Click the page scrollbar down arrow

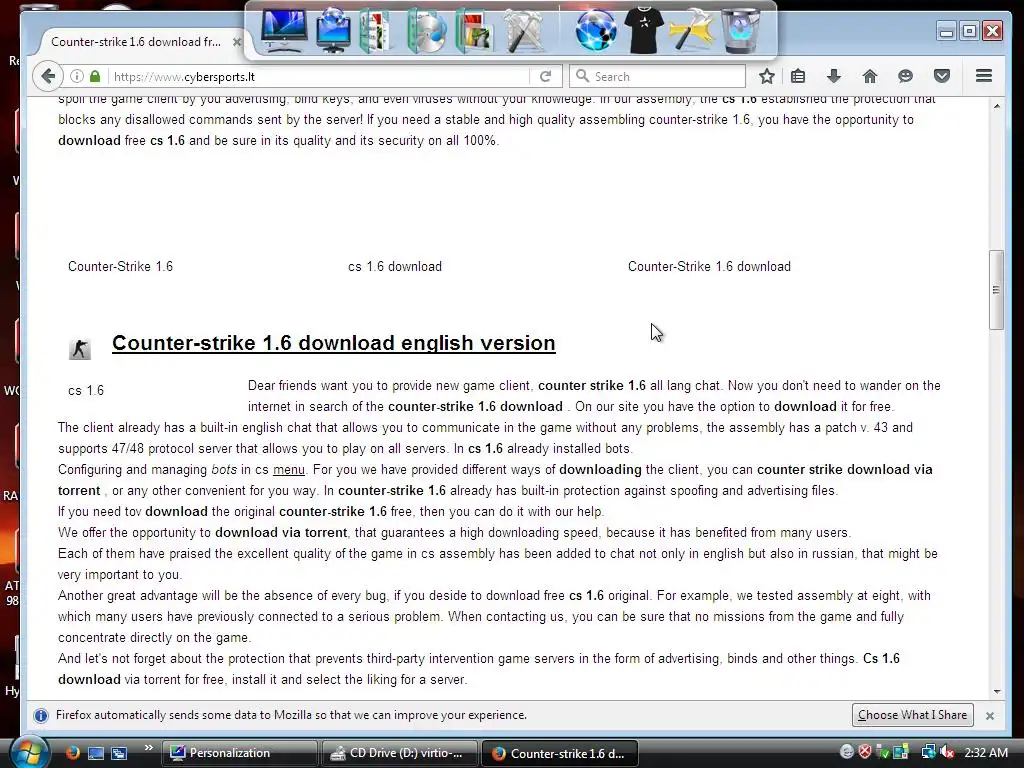pyautogui.click(x=997, y=691)
